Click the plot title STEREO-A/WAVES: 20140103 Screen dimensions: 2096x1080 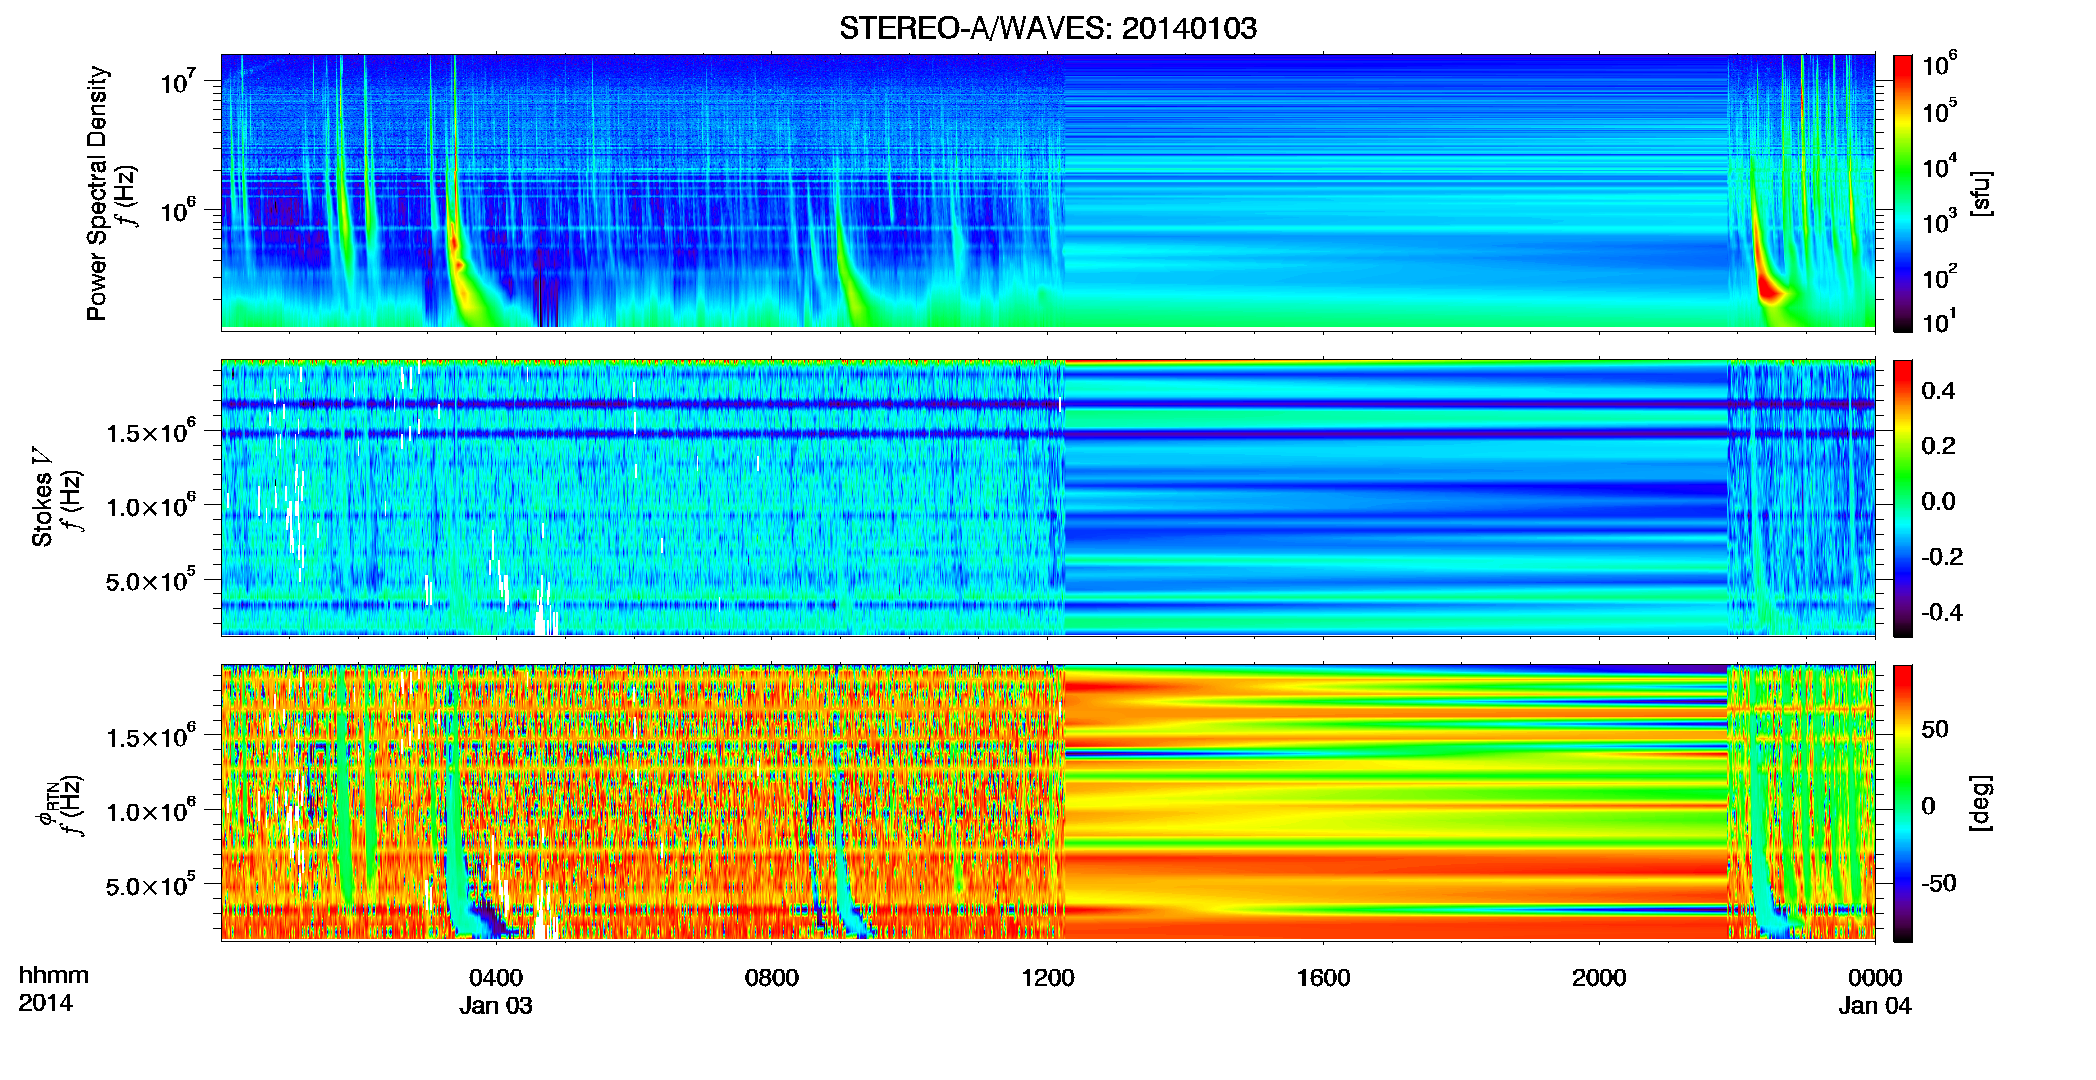1048,28
